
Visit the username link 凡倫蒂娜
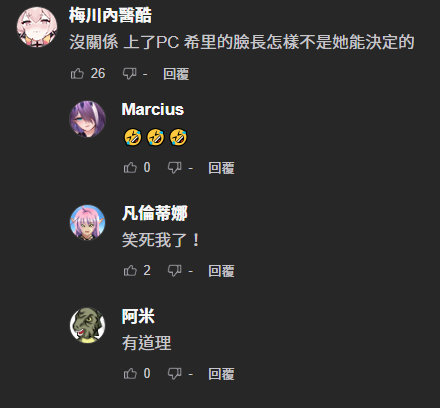155,213
